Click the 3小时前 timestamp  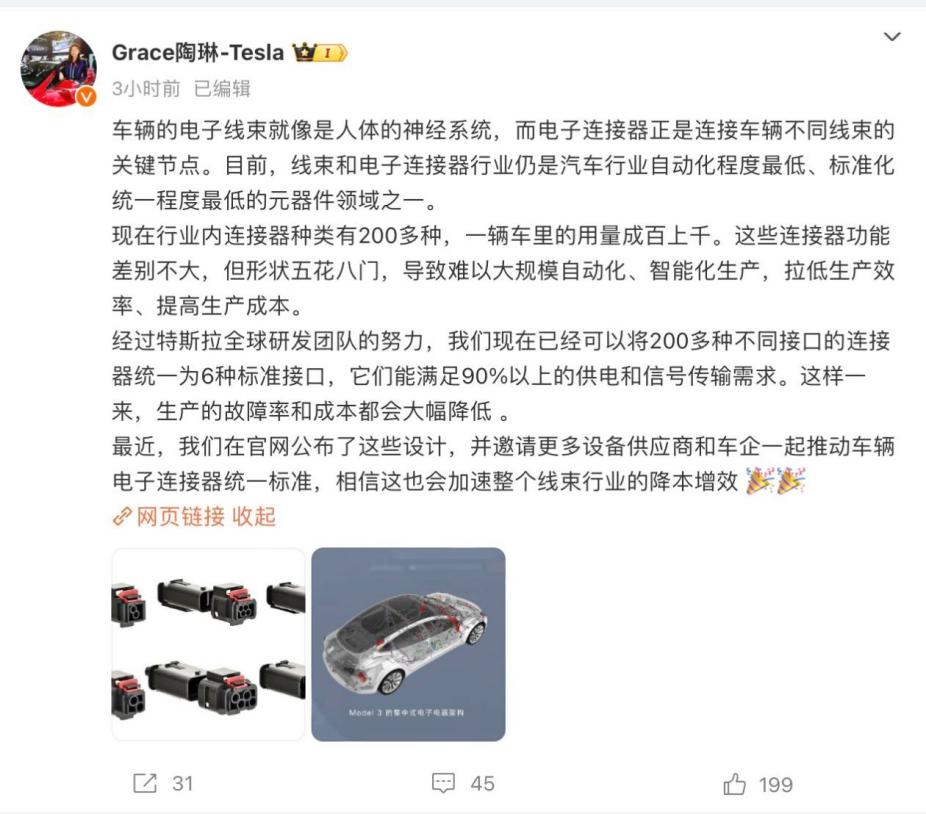tap(146, 89)
